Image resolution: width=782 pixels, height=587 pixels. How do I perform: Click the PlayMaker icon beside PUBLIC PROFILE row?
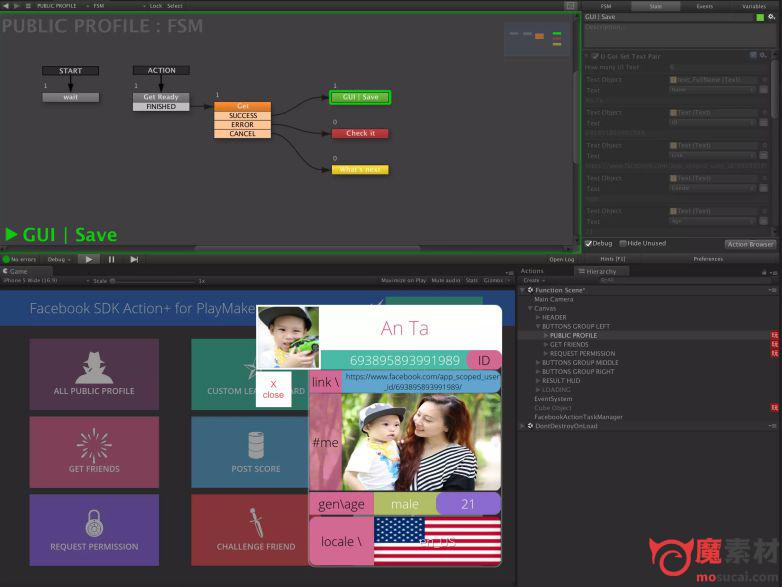[775, 335]
